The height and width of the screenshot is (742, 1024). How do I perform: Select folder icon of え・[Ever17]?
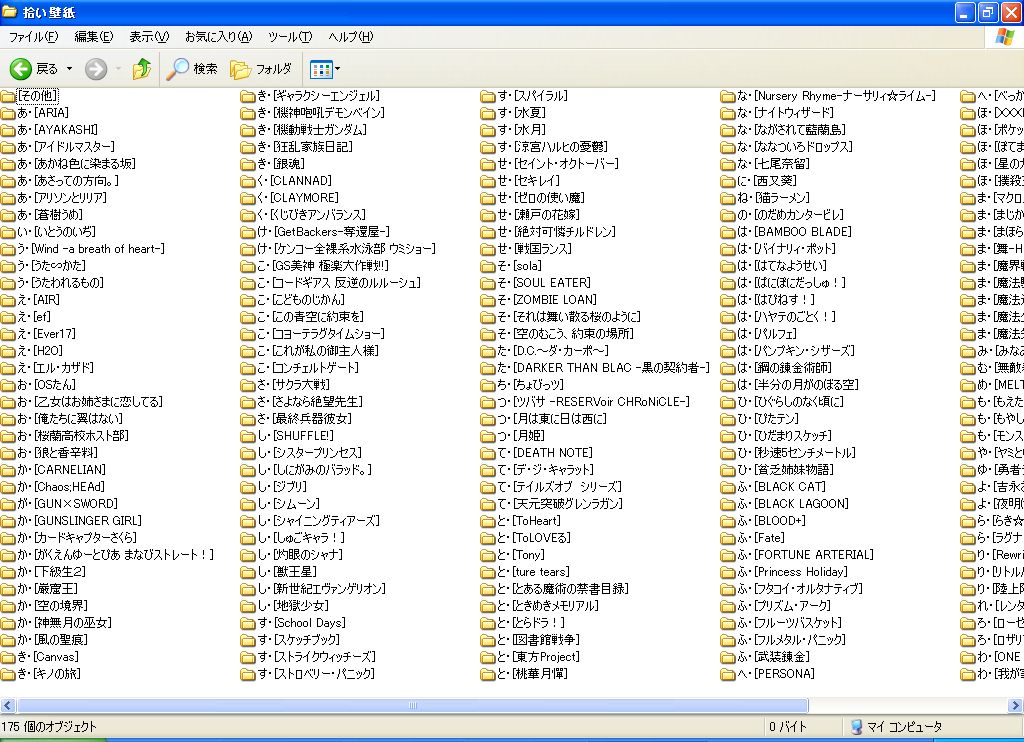tap(8, 334)
